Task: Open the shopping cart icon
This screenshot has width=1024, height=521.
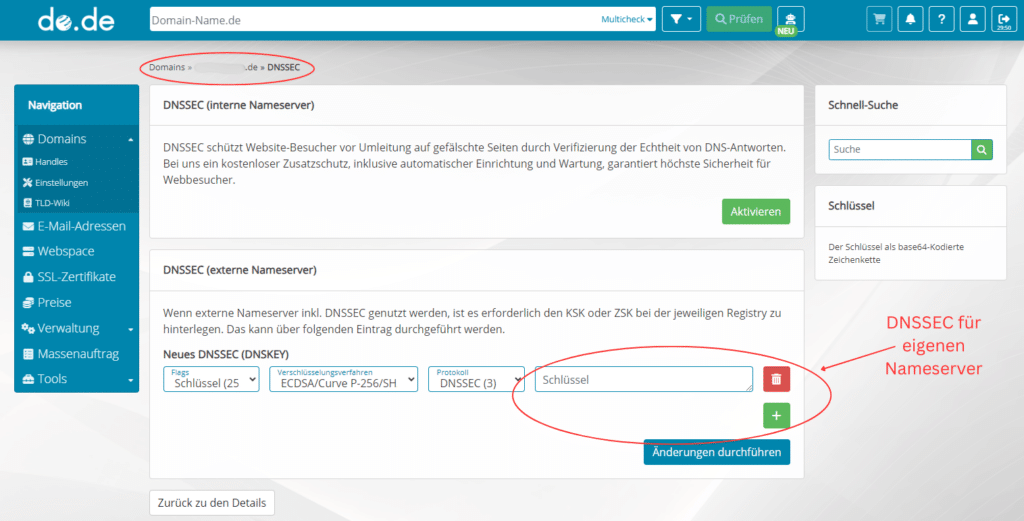Action: click(879, 20)
